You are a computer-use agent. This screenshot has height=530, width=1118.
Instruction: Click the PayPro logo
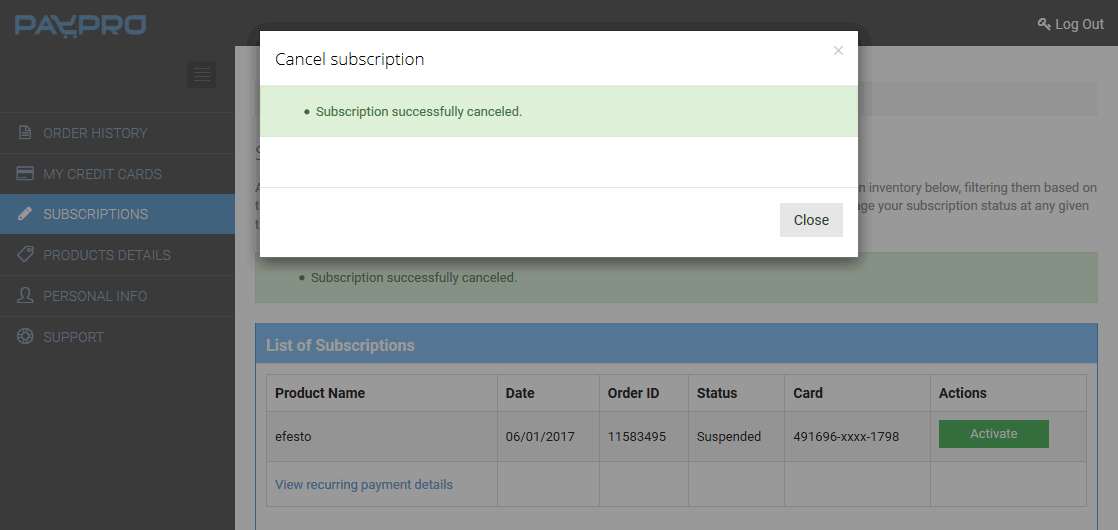pyautogui.click(x=81, y=26)
